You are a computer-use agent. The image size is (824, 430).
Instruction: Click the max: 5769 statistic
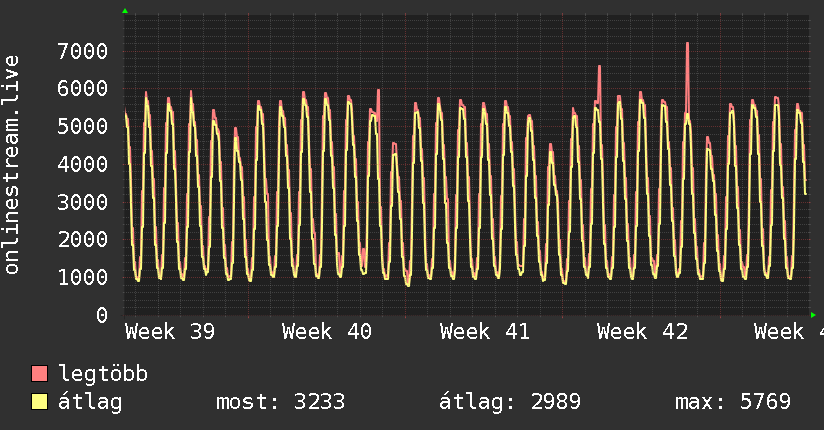click(x=733, y=402)
